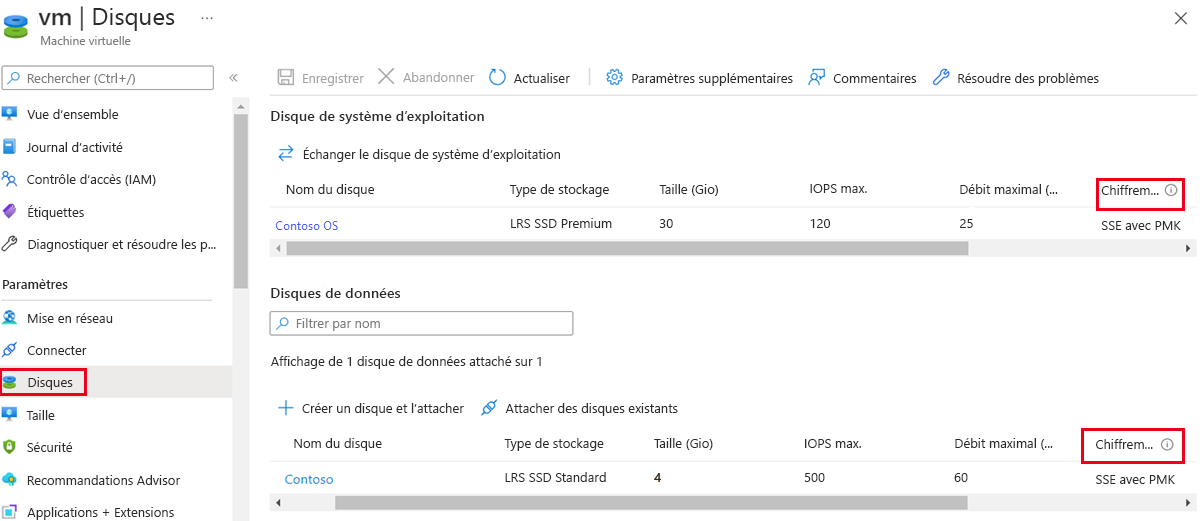Close the Disques blade
Viewport: 1200px width, 521px height.
tap(1180, 18)
